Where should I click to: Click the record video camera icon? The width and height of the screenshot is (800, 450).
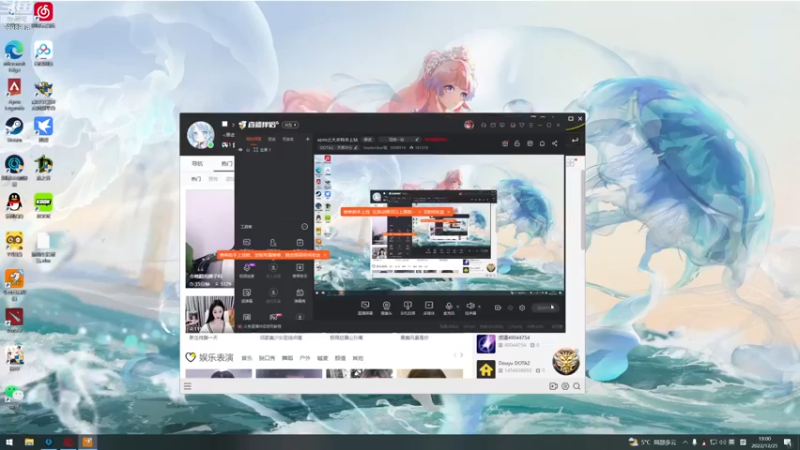[497, 308]
